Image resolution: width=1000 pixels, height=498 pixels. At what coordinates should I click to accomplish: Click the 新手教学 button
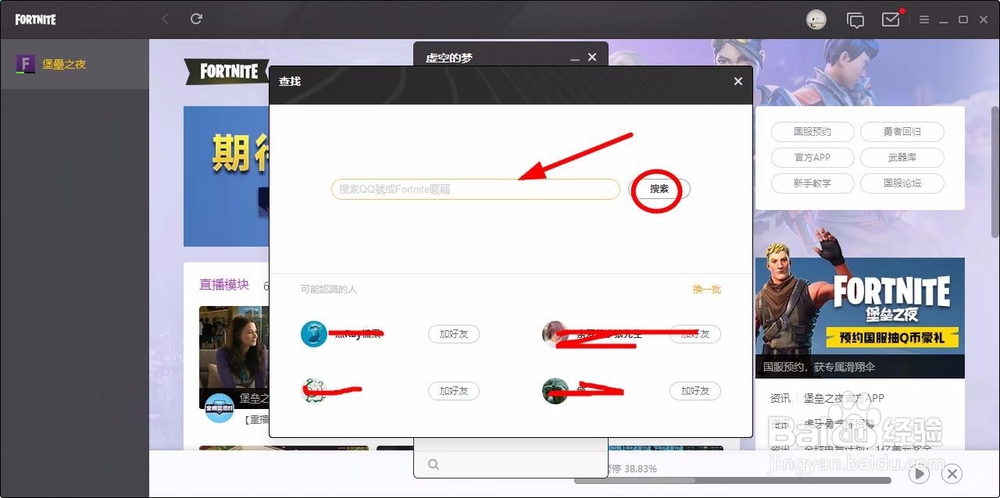tap(812, 183)
